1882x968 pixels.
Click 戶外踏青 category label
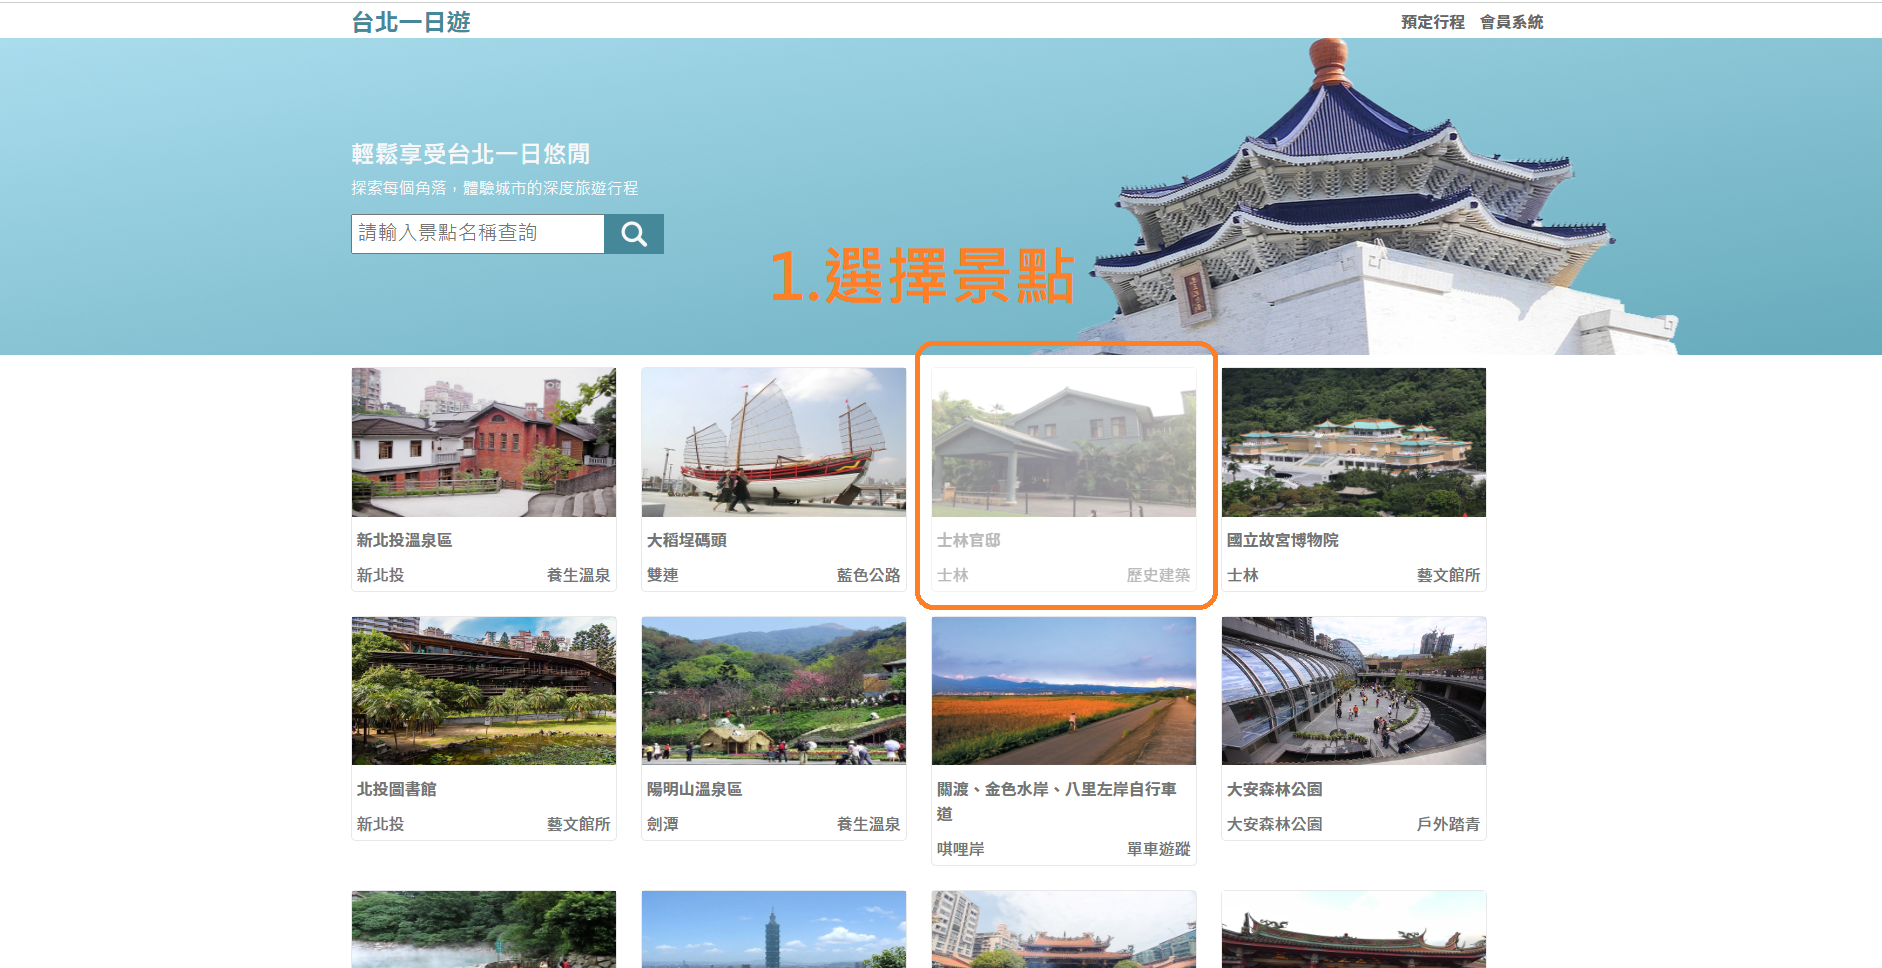tap(1448, 824)
